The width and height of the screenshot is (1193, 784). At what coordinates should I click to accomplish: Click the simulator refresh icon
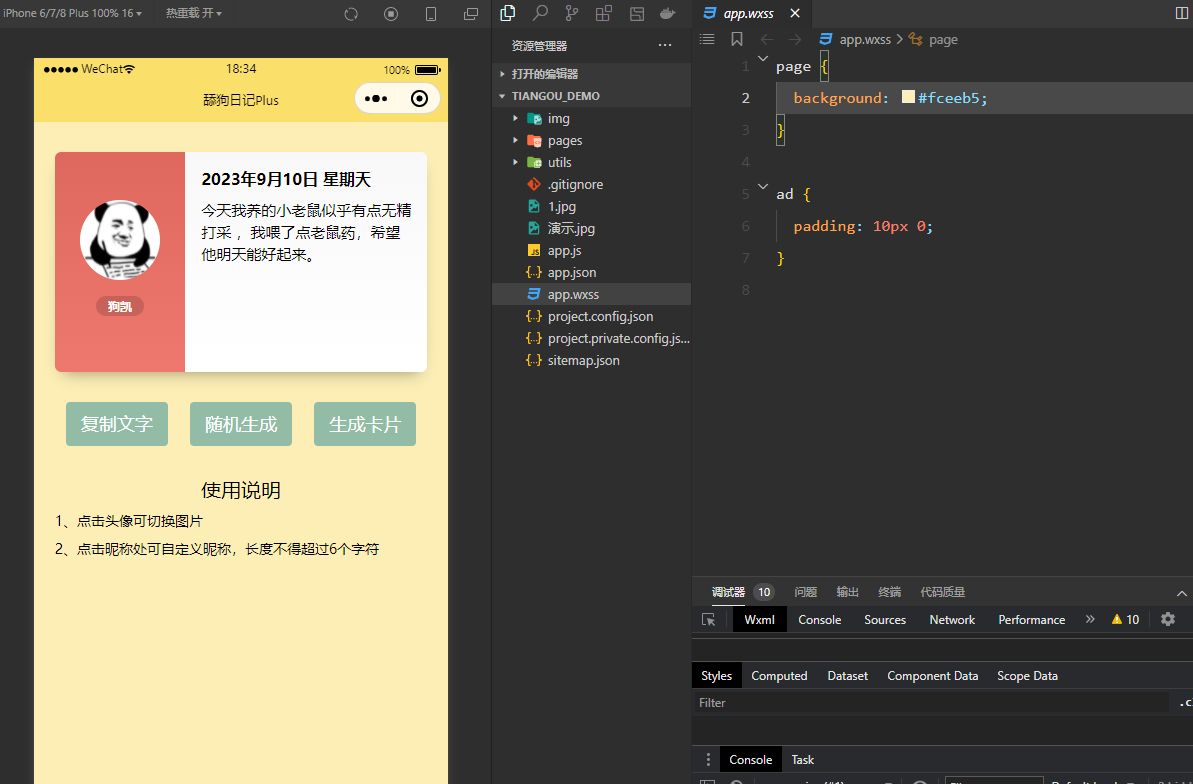[351, 14]
